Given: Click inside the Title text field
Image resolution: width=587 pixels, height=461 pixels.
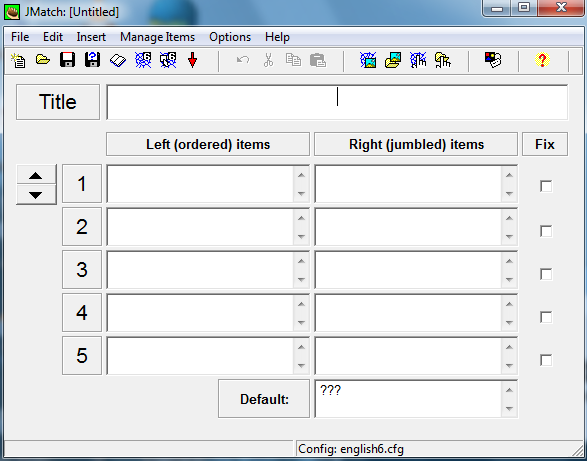Looking at the screenshot, I should coord(337,102).
